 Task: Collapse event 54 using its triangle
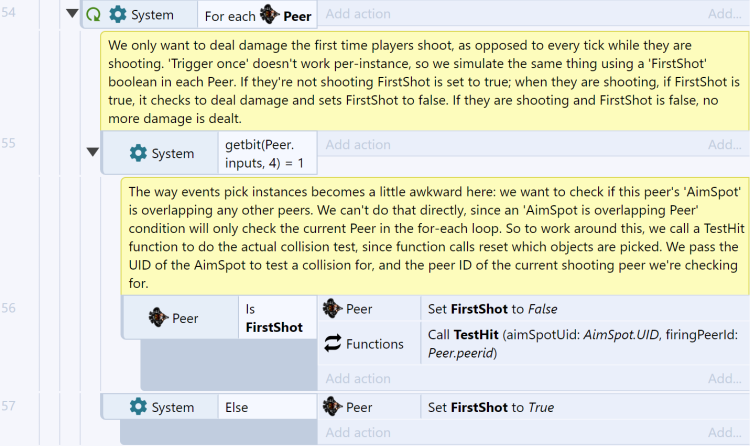[x=72, y=13]
